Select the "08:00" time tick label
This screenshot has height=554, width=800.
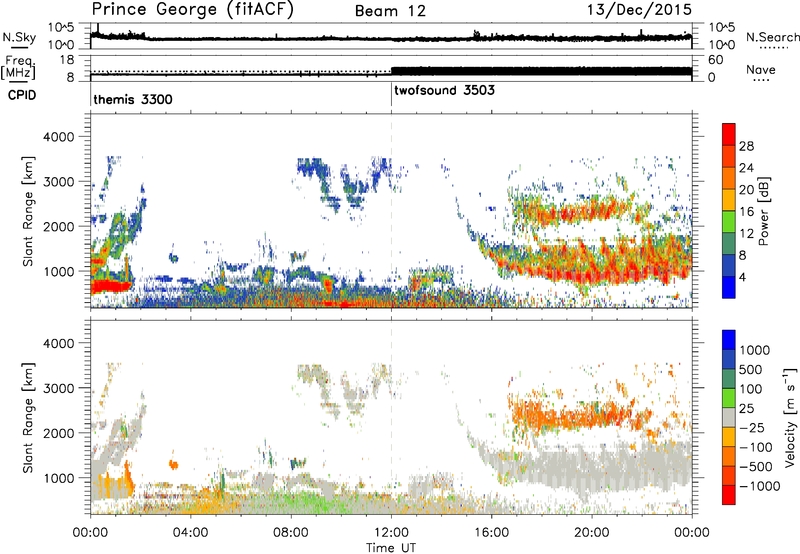(x=291, y=533)
